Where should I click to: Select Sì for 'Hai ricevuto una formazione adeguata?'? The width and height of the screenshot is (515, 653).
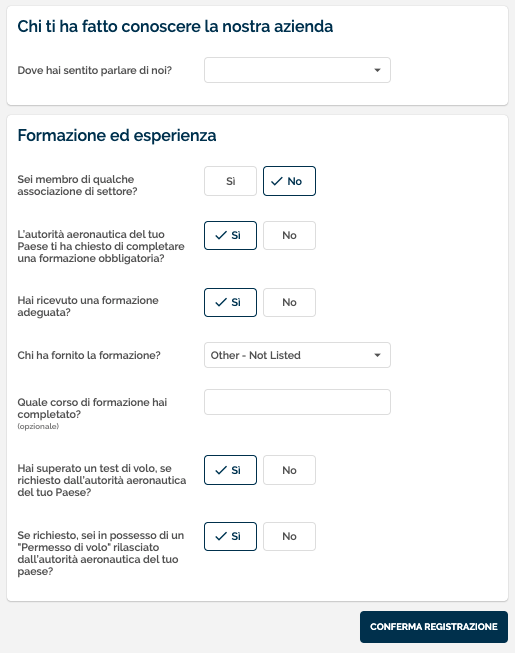230,302
